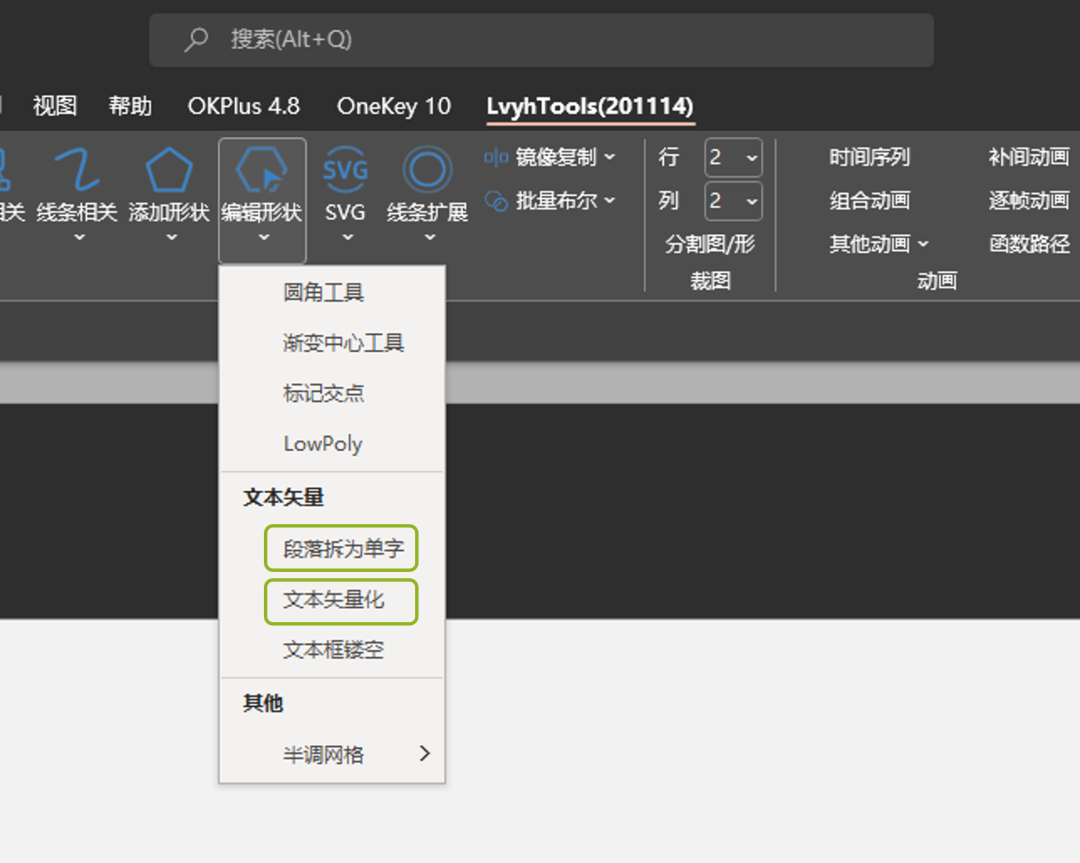Viewport: 1080px width, 863px height.
Task: Click the 分割图/形 button
Action: point(710,244)
